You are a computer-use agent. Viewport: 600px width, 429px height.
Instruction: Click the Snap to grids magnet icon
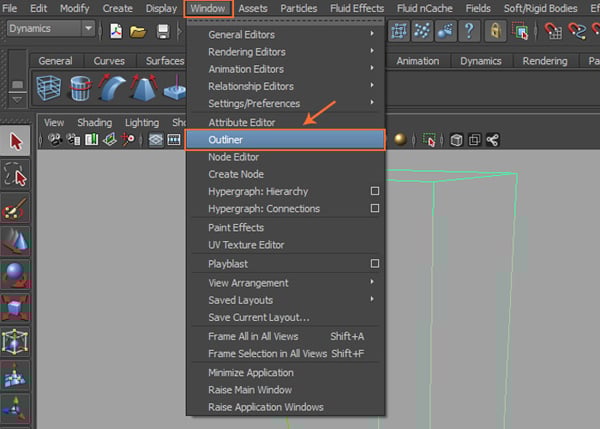tap(552, 31)
